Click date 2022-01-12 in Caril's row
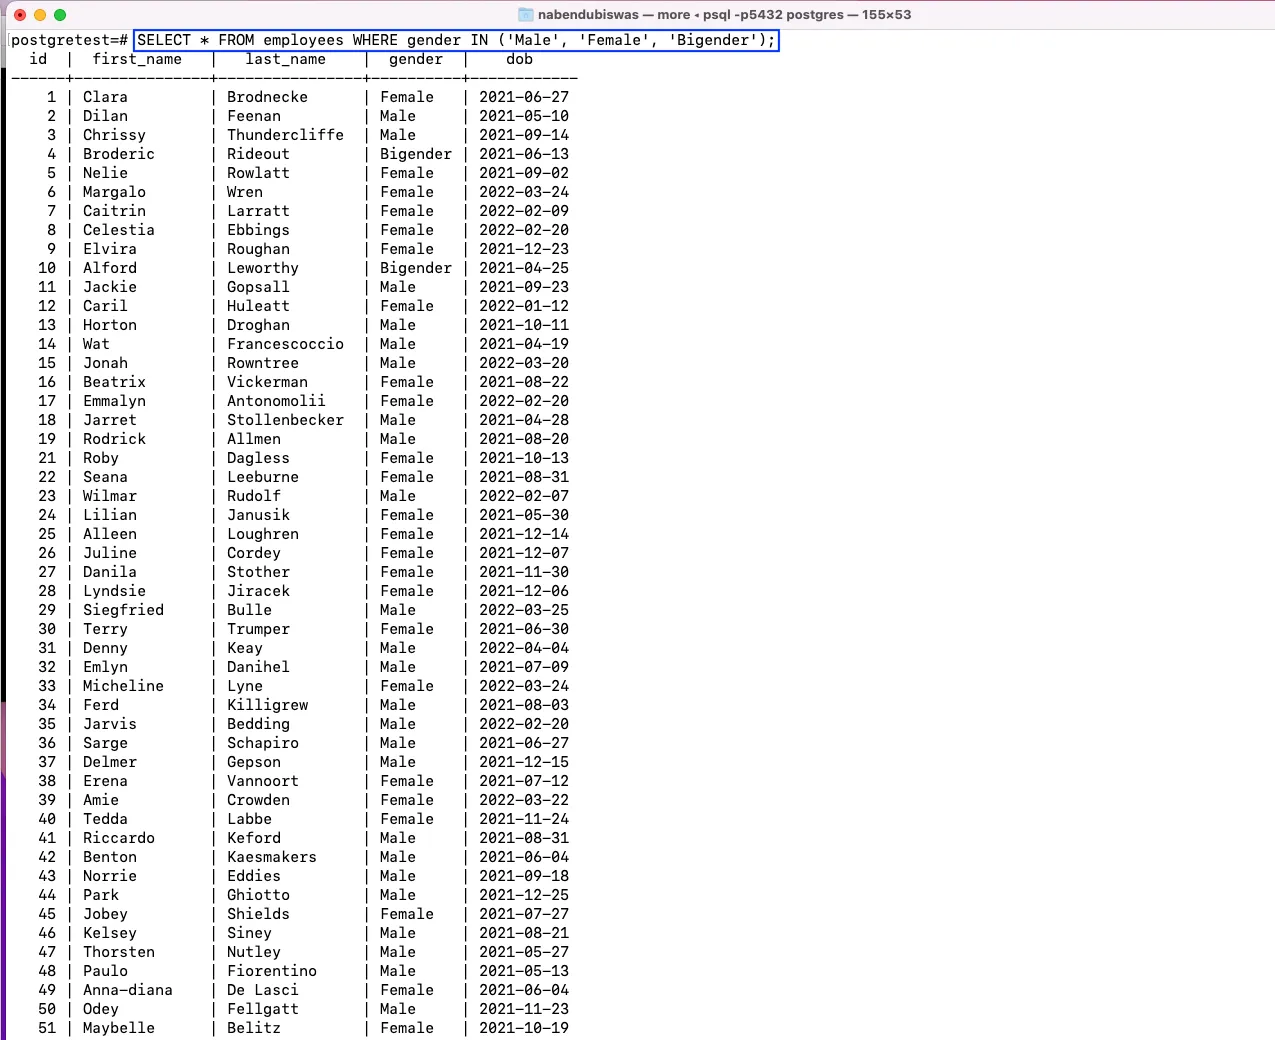 (524, 306)
